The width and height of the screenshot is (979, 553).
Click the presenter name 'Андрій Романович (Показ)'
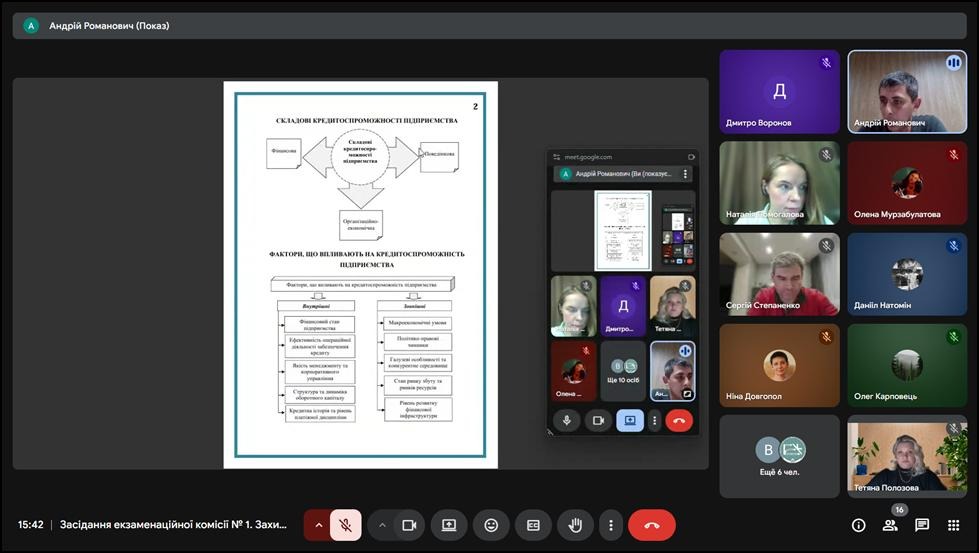click(x=109, y=26)
